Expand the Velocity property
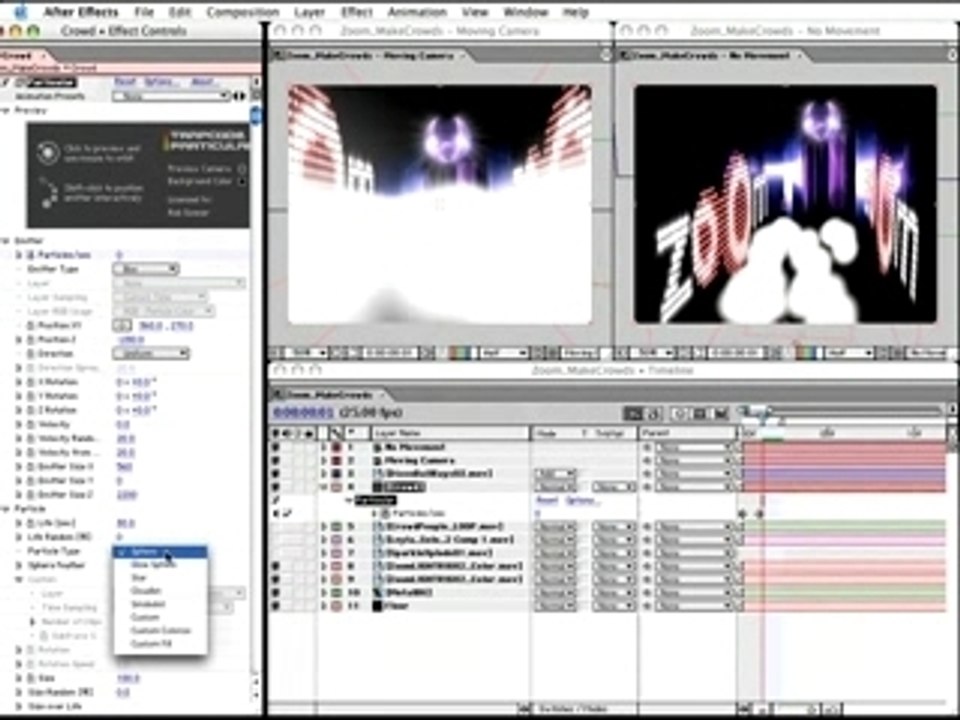 tap(18, 424)
